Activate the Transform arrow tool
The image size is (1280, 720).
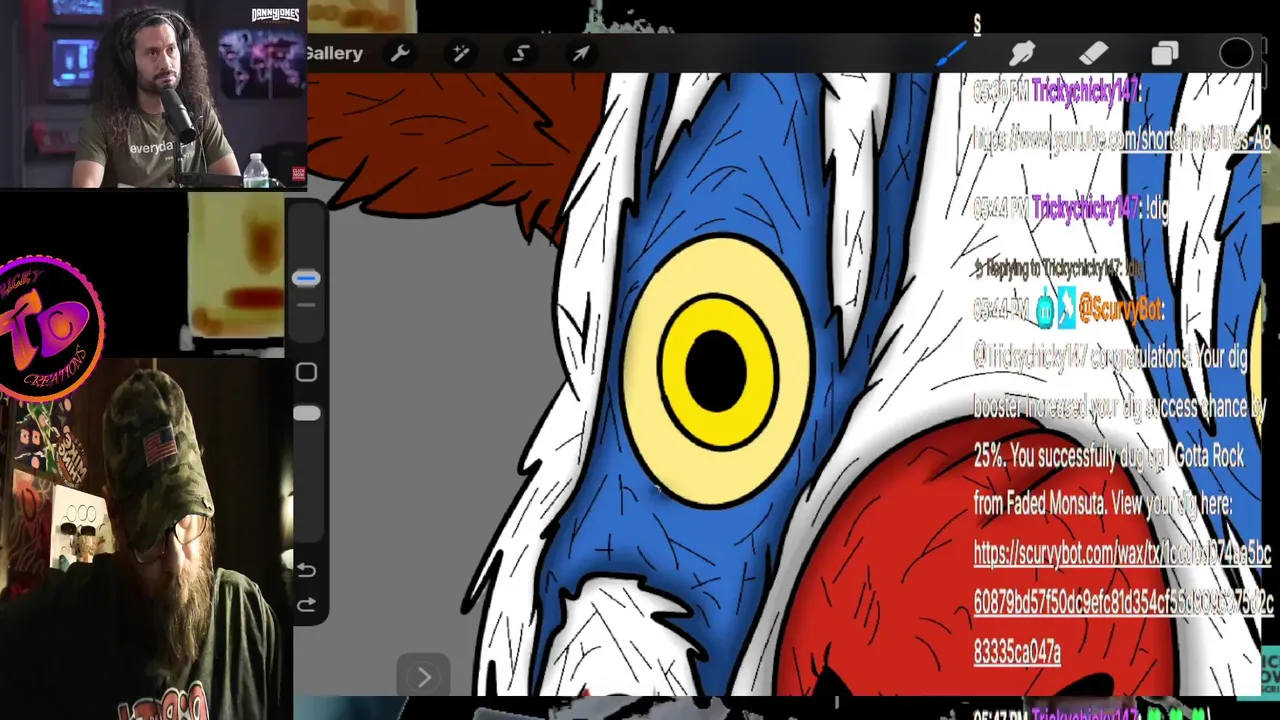tap(581, 53)
